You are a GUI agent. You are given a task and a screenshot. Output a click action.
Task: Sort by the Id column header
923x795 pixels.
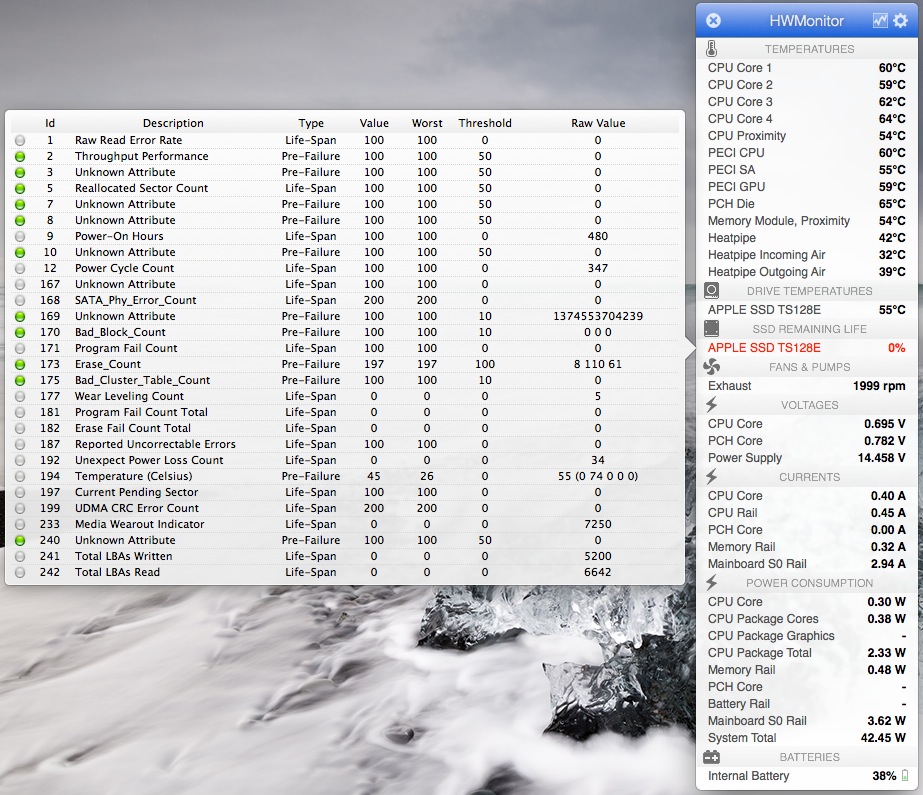(x=50, y=123)
